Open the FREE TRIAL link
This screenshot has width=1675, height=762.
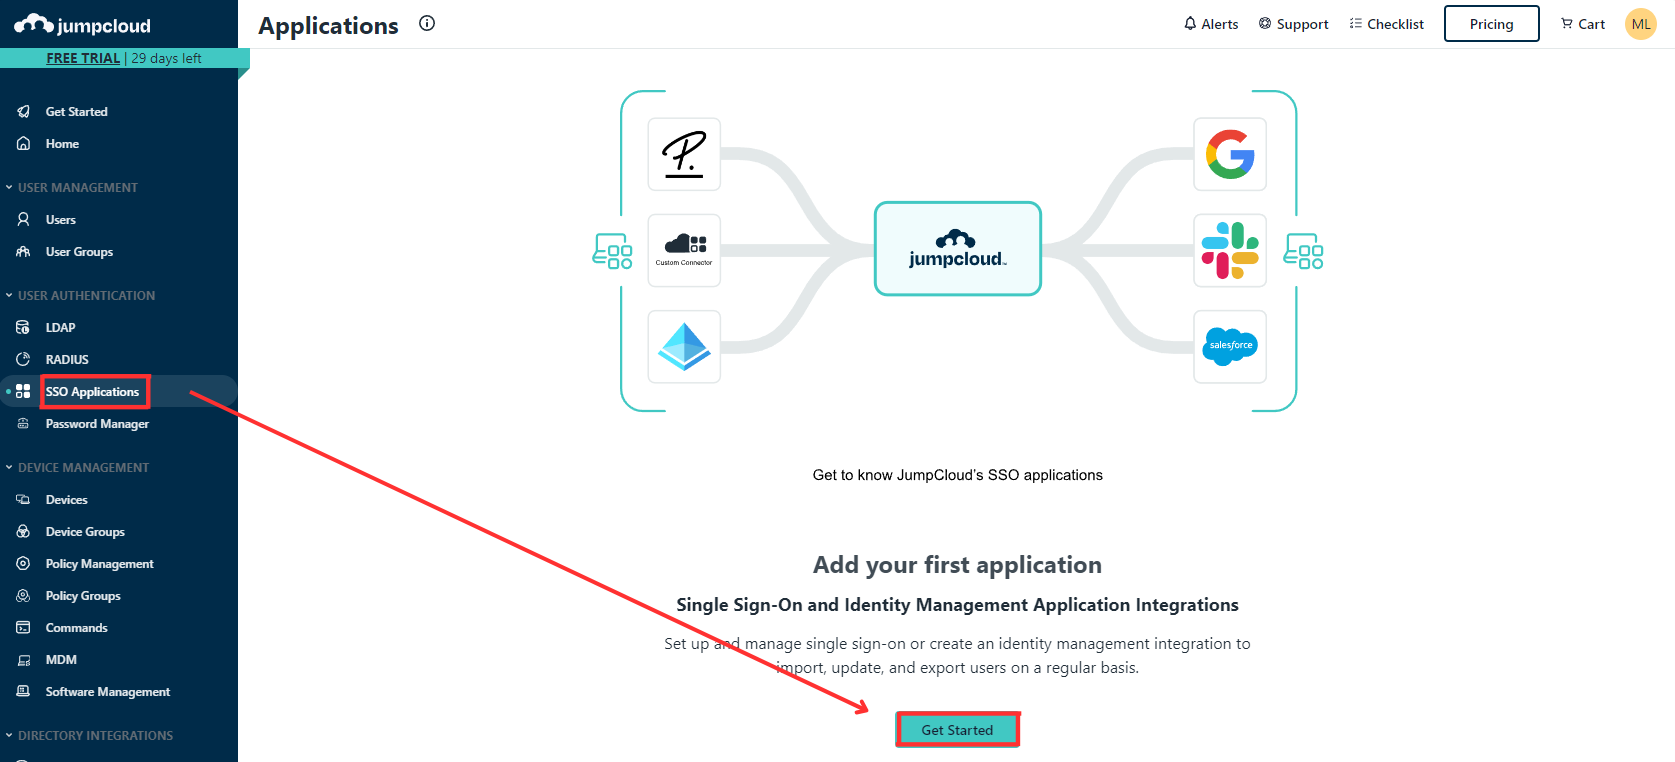(x=83, y=59)
